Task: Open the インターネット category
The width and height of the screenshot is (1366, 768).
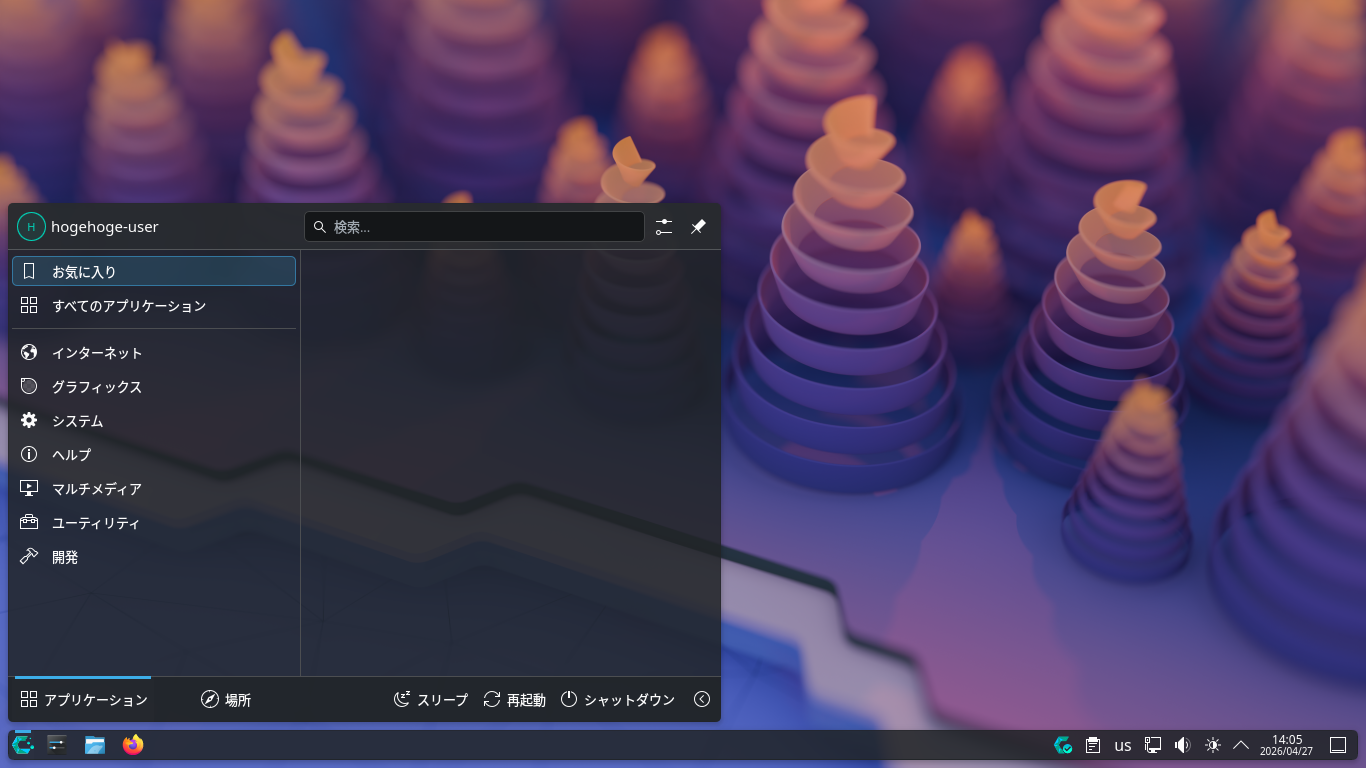Action: click(96, 352)
